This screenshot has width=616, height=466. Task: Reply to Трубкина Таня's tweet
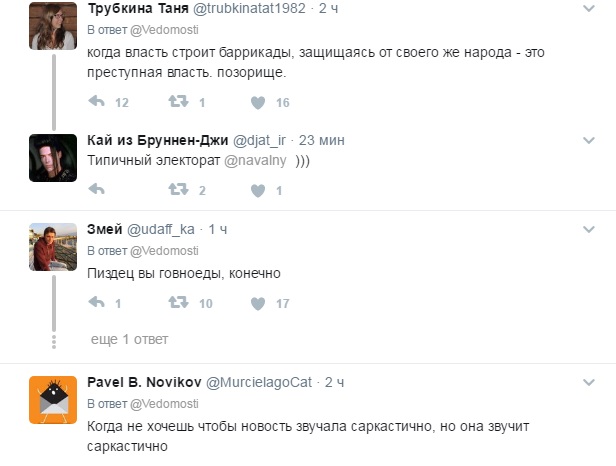(x=97, y=102)
